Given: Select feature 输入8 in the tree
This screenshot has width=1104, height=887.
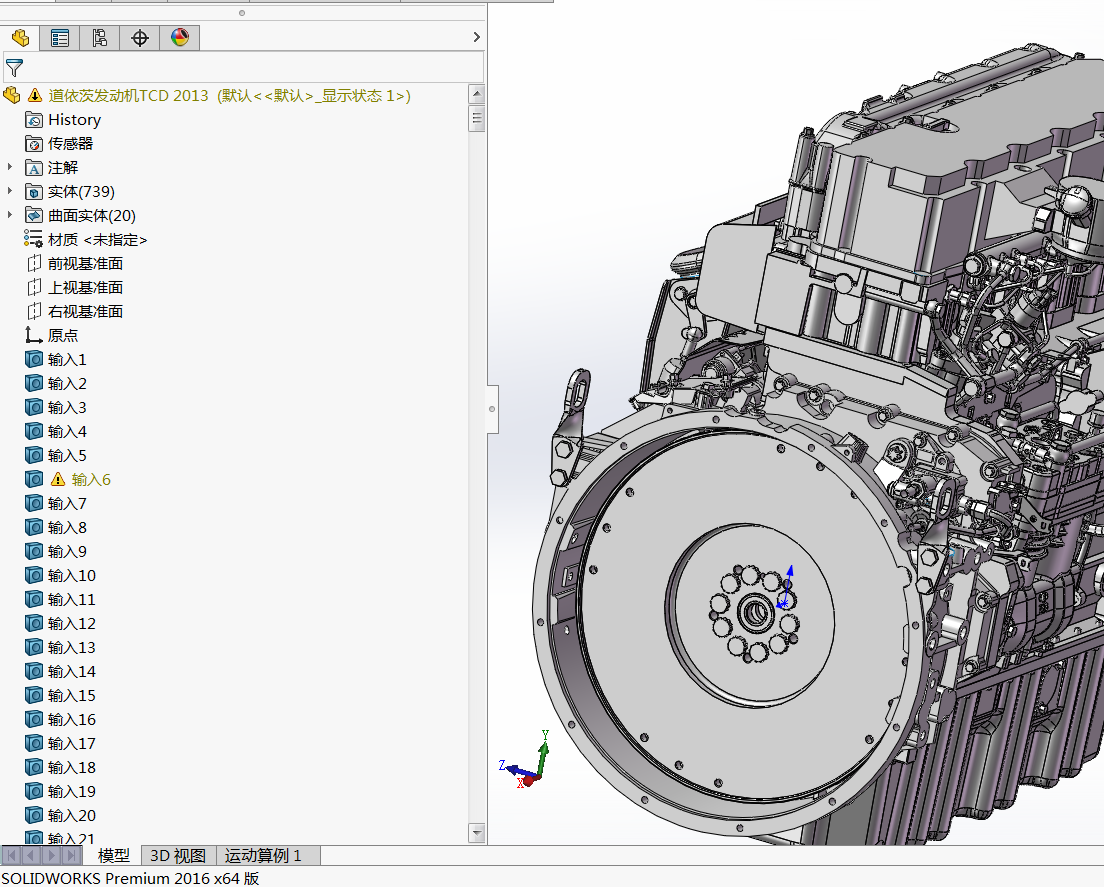Looking at the screenshot, I should click(67, 527).
